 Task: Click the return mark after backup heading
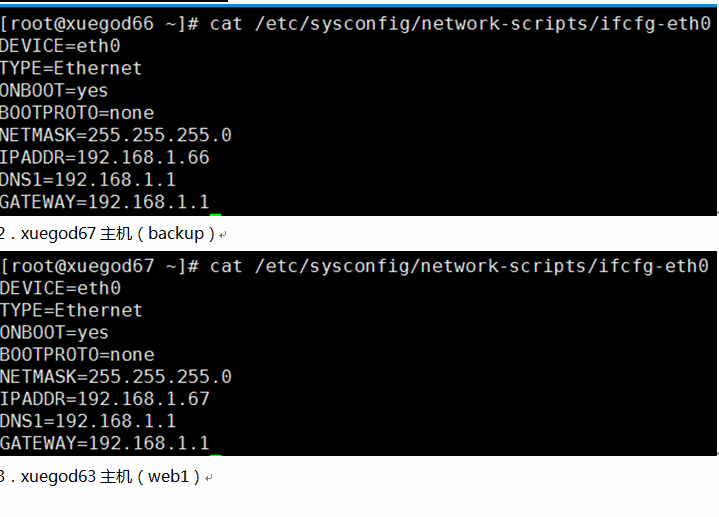tap(222, 235)
